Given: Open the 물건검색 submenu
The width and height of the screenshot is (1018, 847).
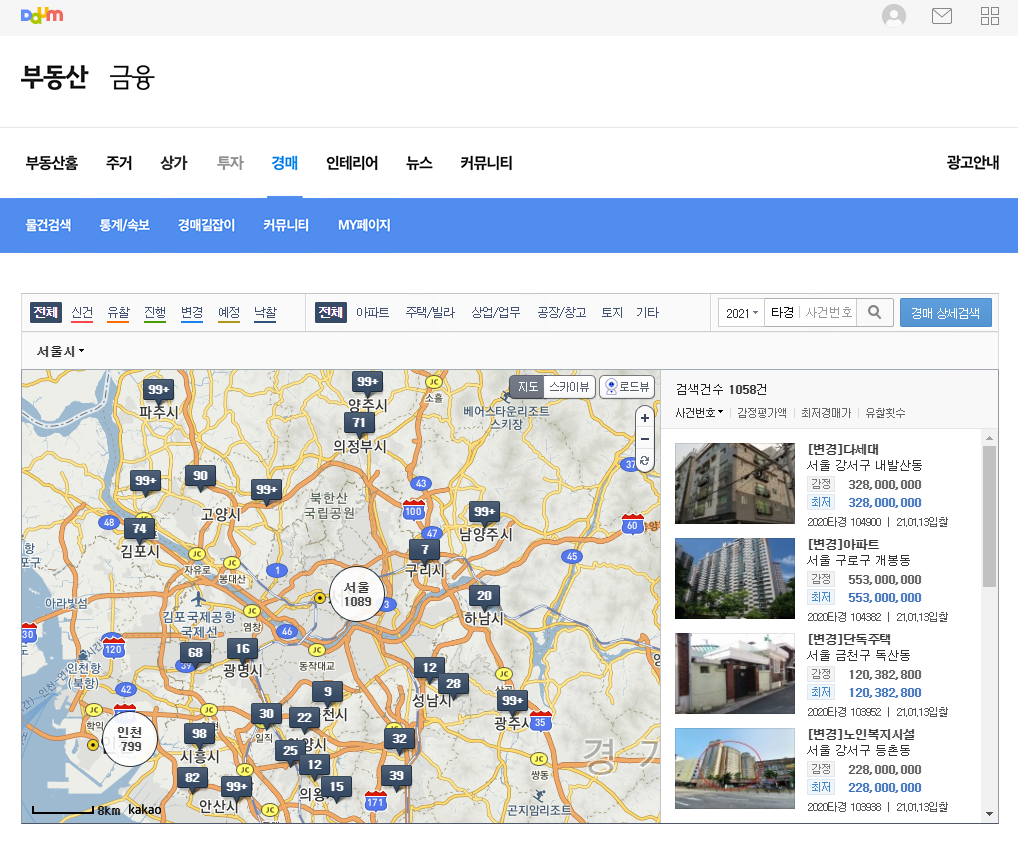Looking at the screenshot, I should (48, 225).
